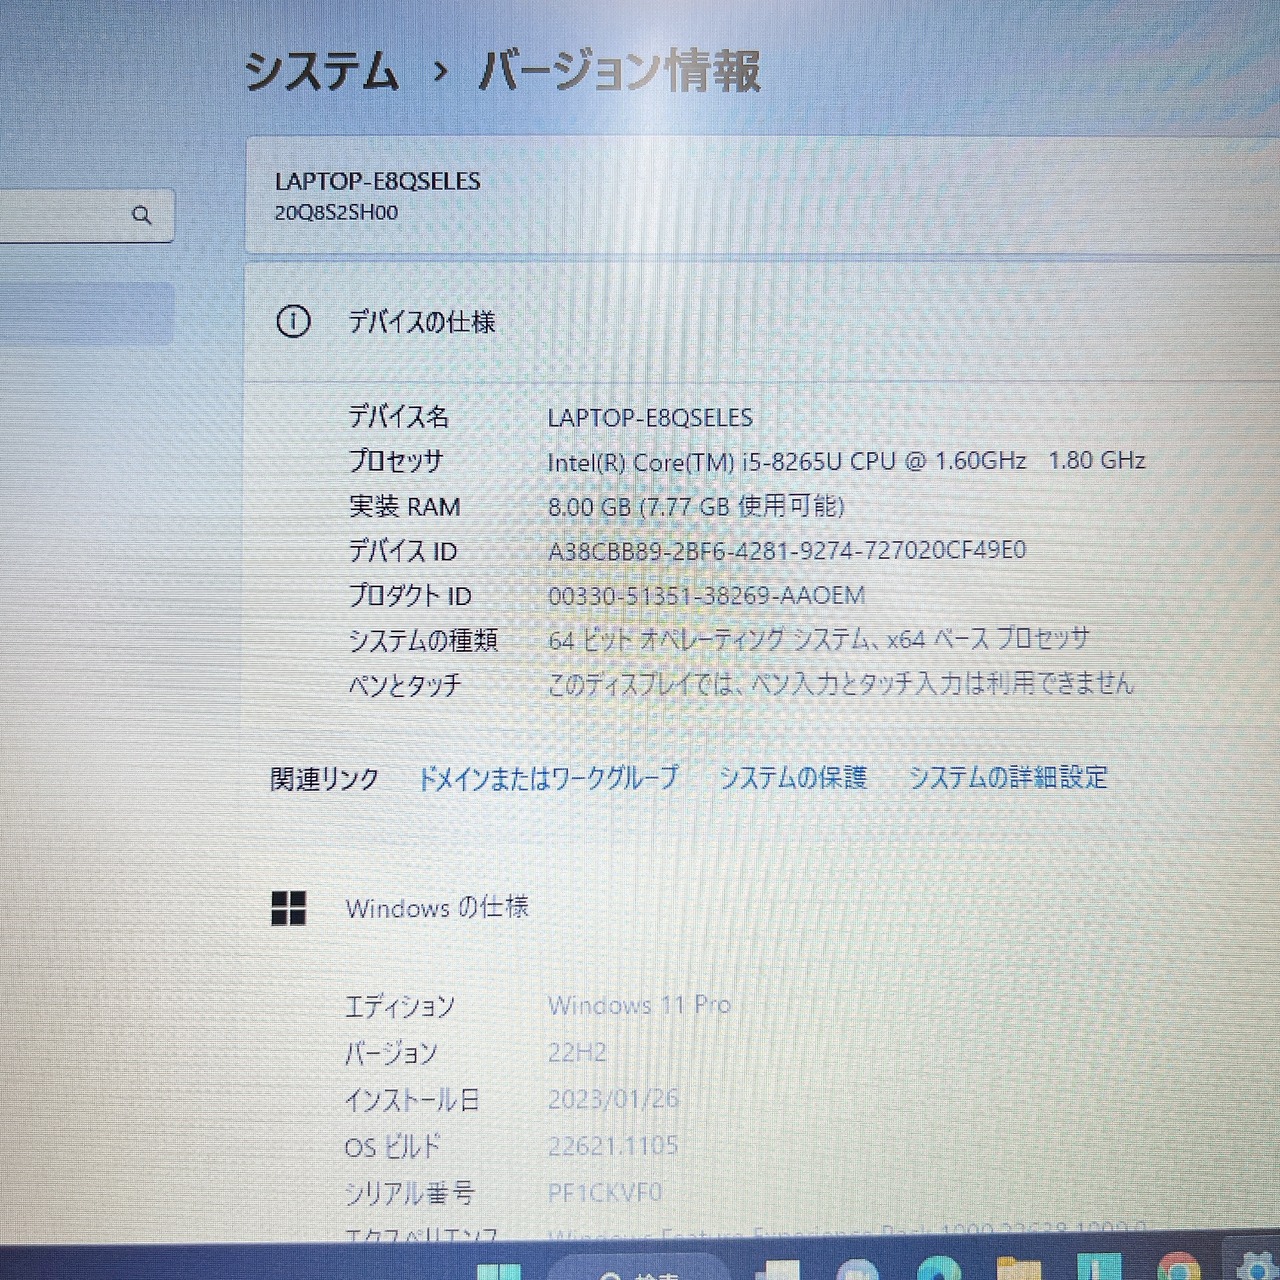
Task: Select プロダクト ID value 00330-51351-38269-AAOEM
Action: click(706, 596)
